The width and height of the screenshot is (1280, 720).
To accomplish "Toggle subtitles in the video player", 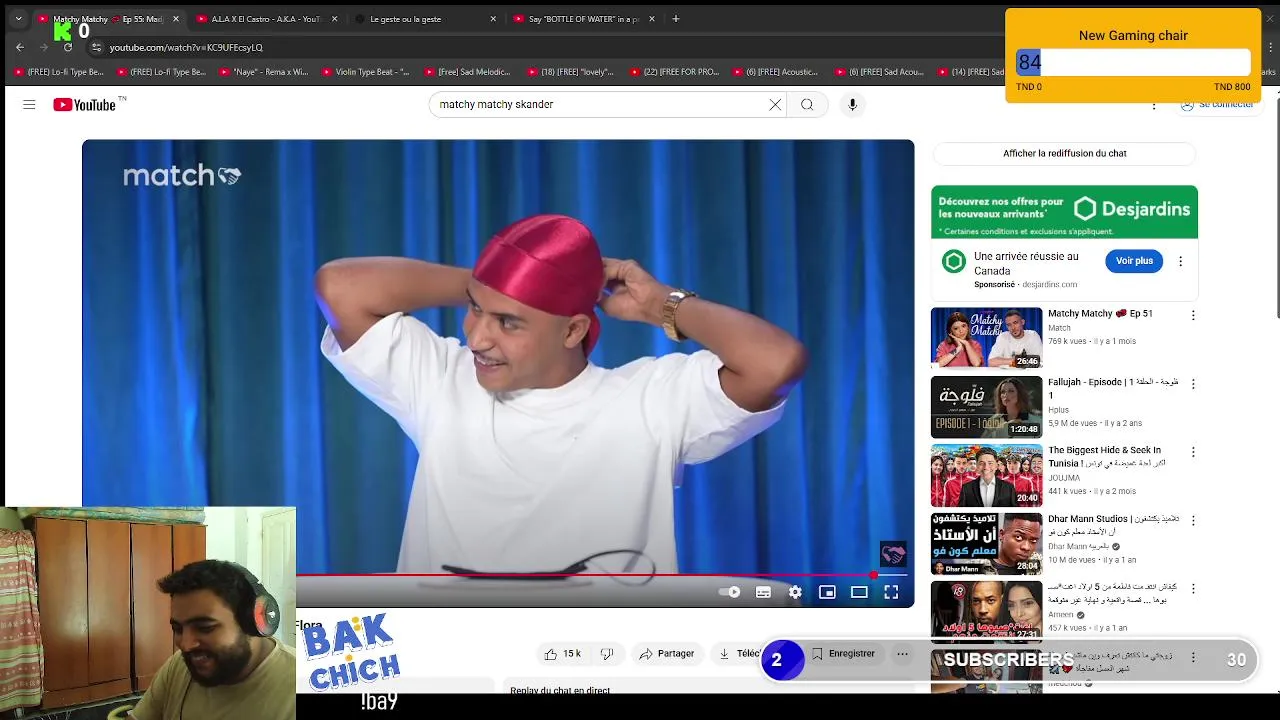I will click(x=763, y=592).
